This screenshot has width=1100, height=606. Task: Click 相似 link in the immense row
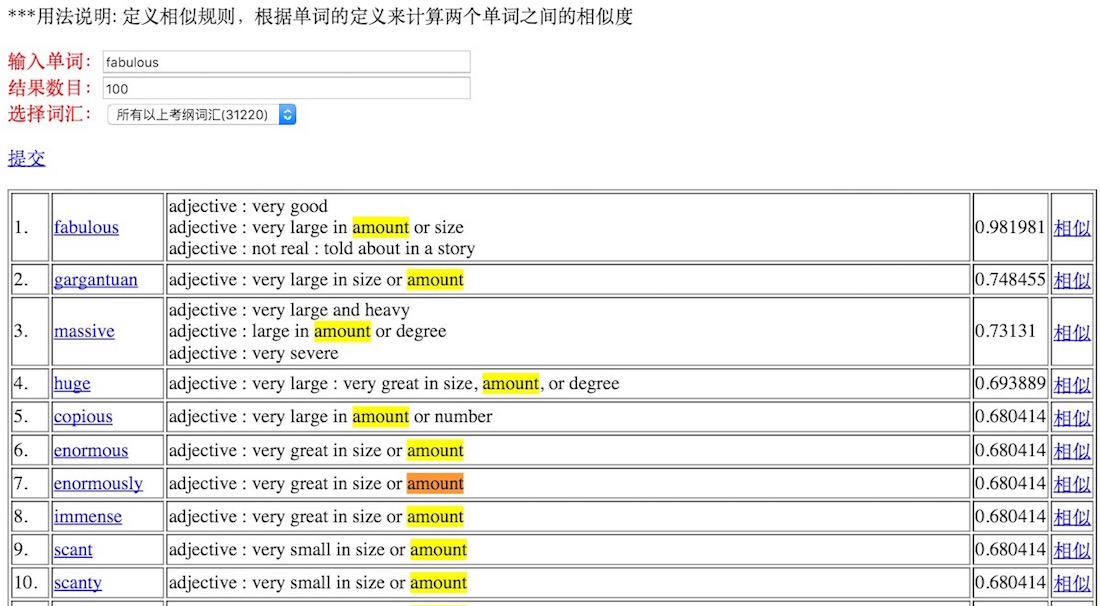[x=1072, y=517]
